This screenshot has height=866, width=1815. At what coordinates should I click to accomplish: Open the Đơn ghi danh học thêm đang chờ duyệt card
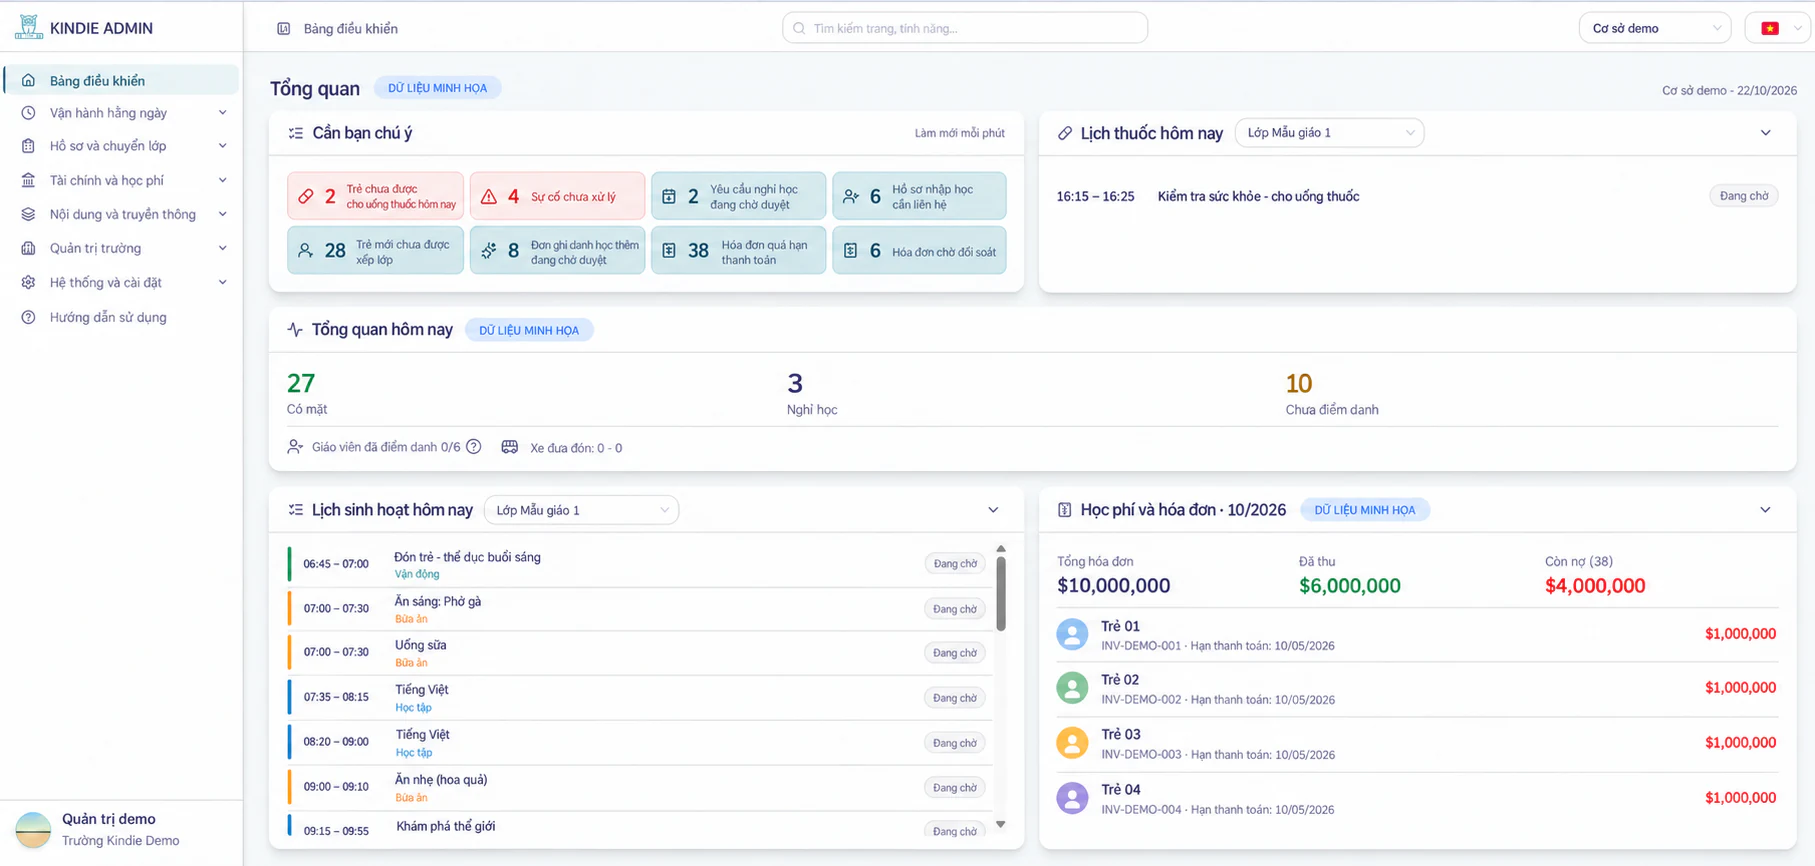click(x=557, y=251)
